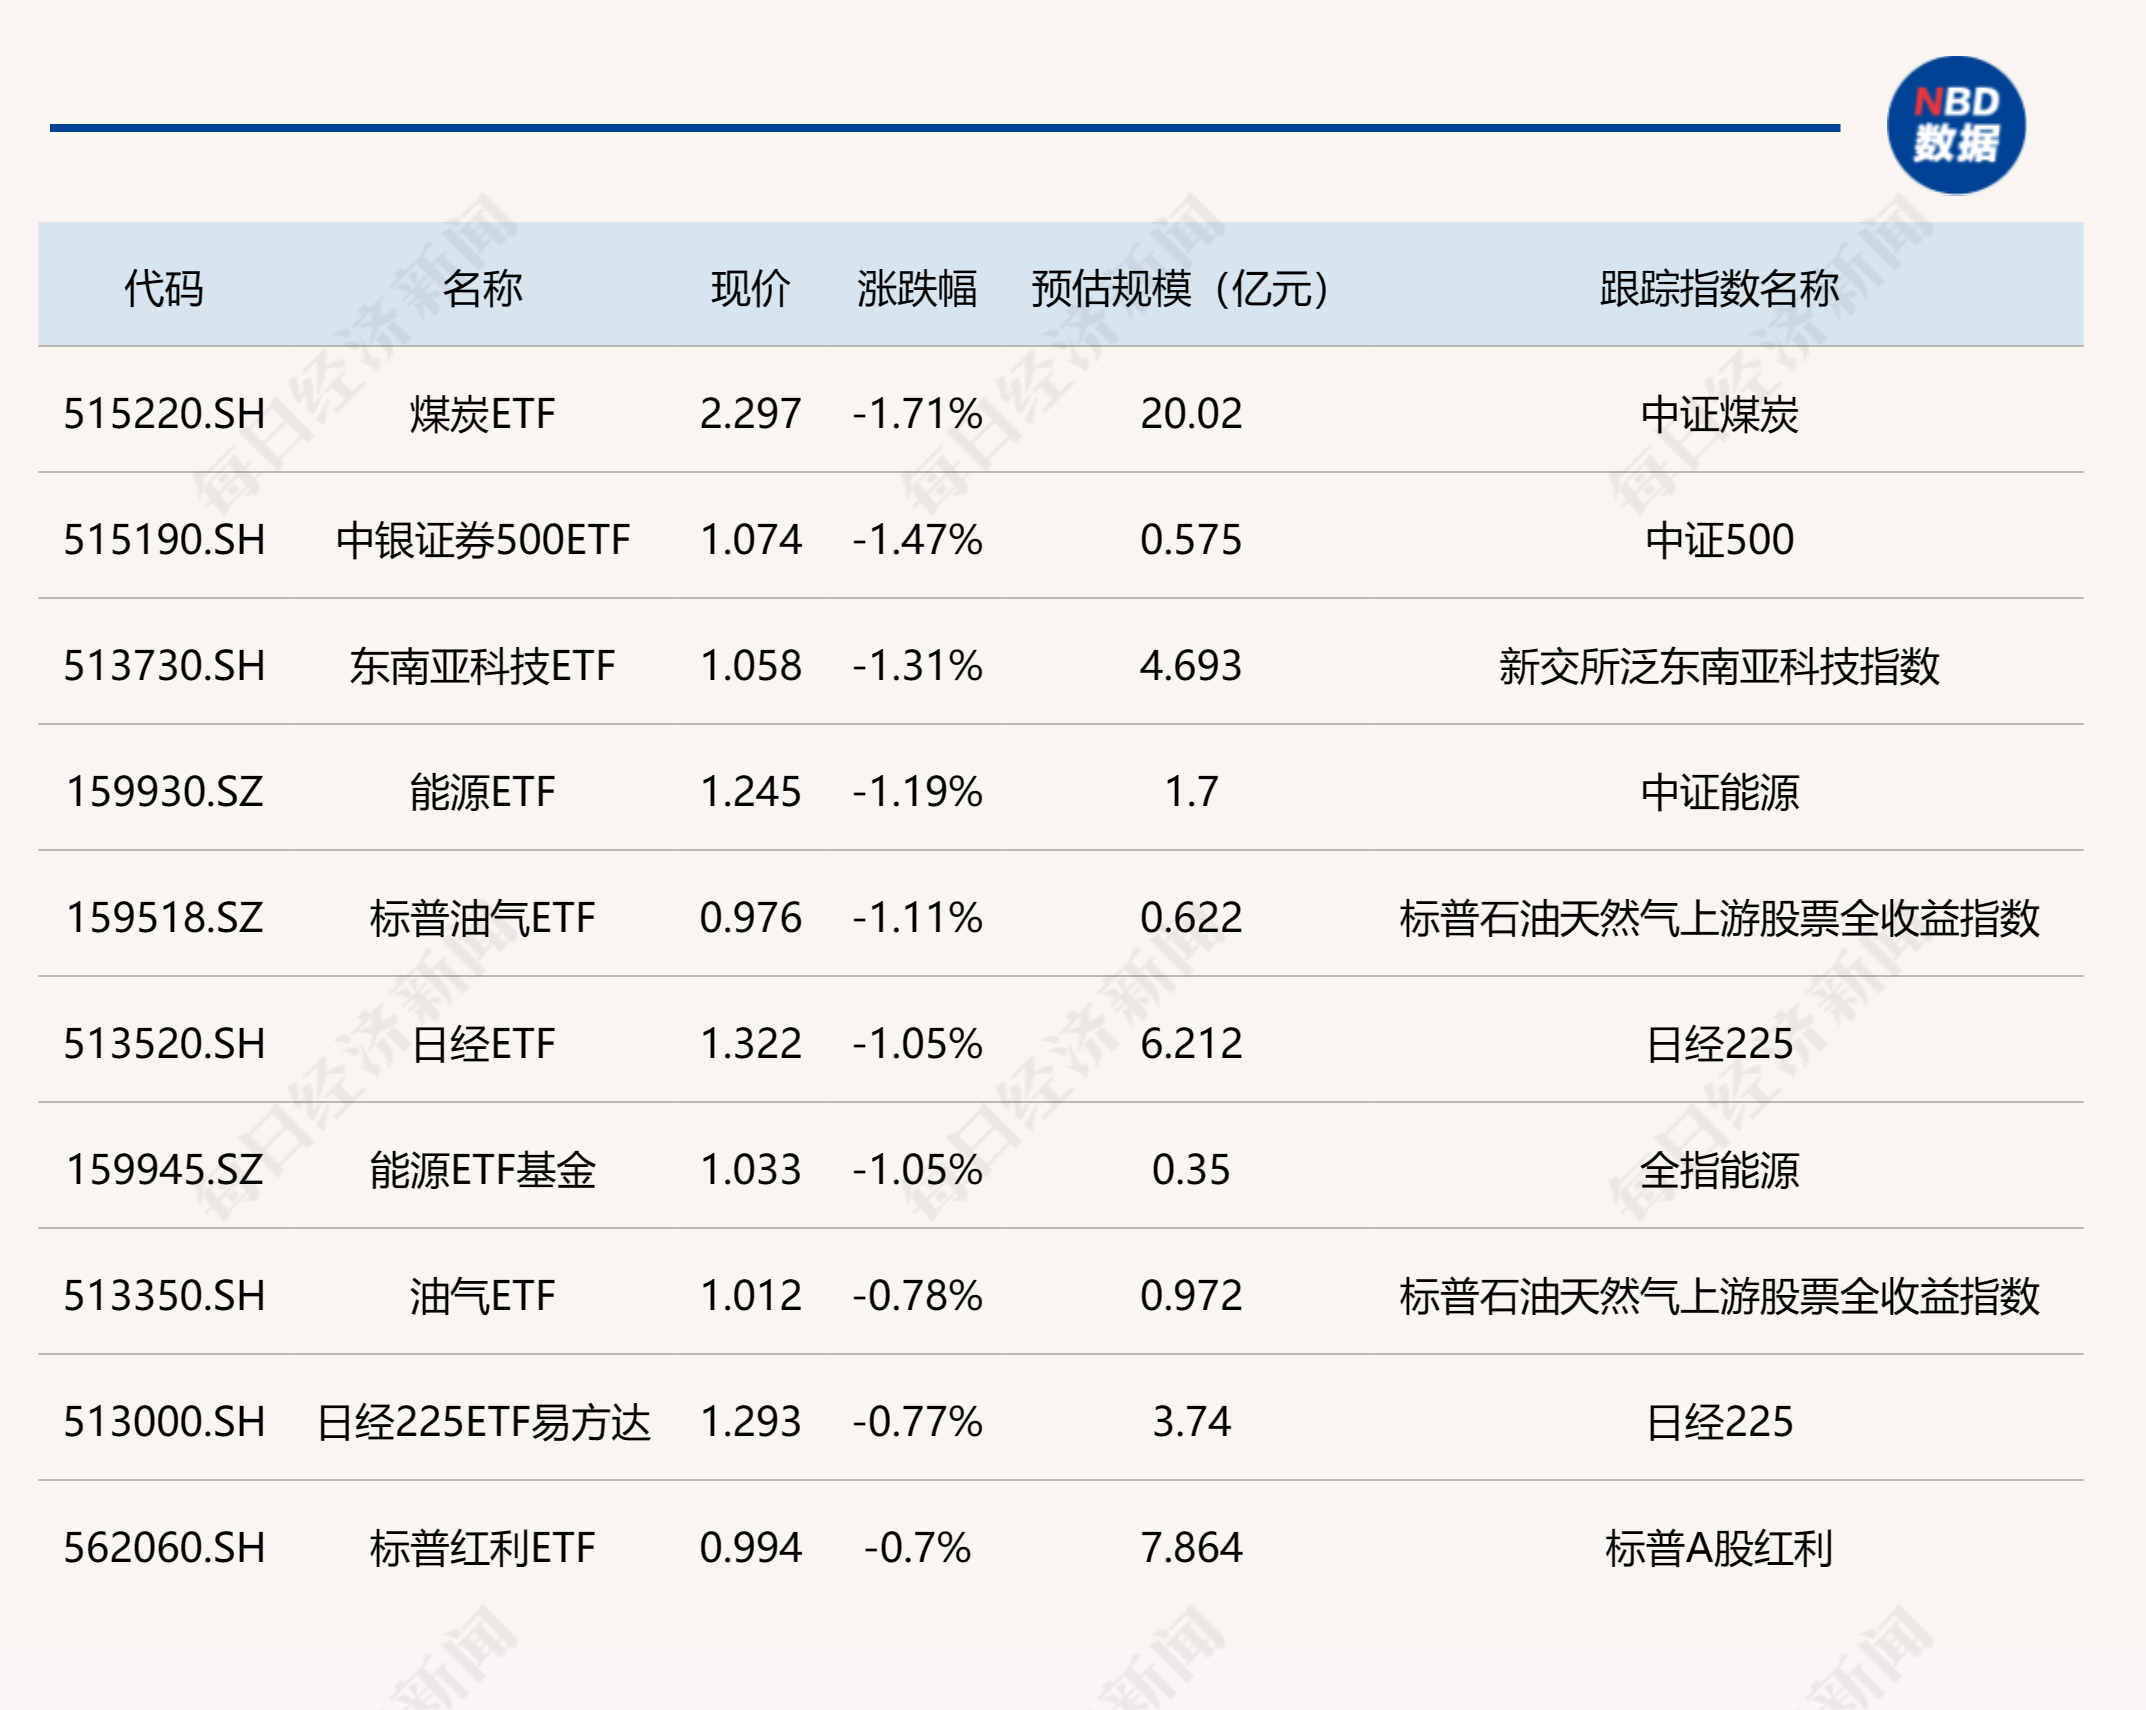This screenshot has width=2146, height=1710.
Task: Click change value -1.71%
Action: (x=917, y=414)
